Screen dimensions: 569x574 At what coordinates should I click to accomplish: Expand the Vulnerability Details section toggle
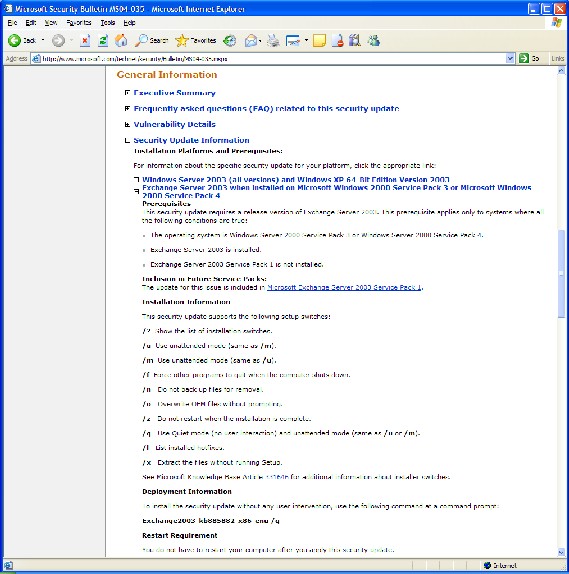pyautogui.click(x=127, y=124)
